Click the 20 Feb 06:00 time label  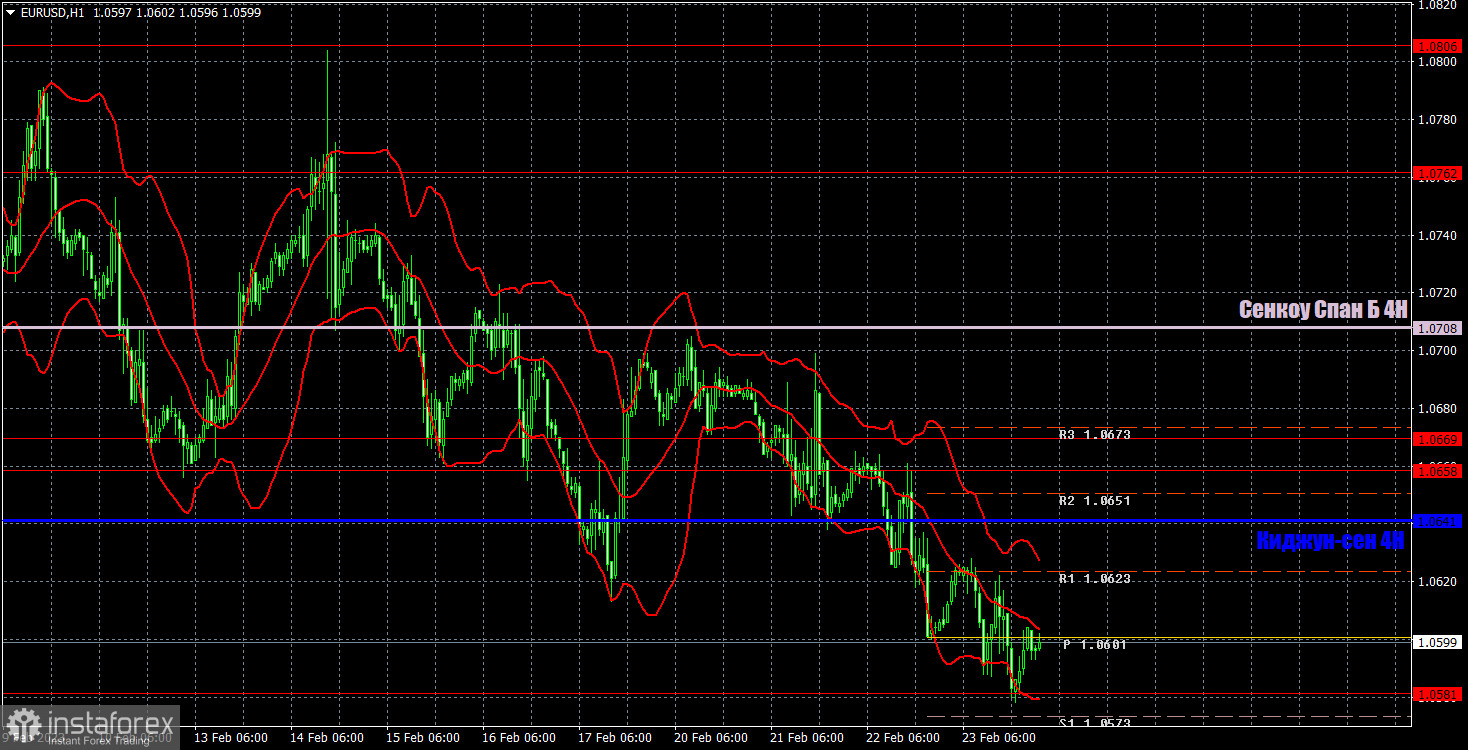coord(711,738)
